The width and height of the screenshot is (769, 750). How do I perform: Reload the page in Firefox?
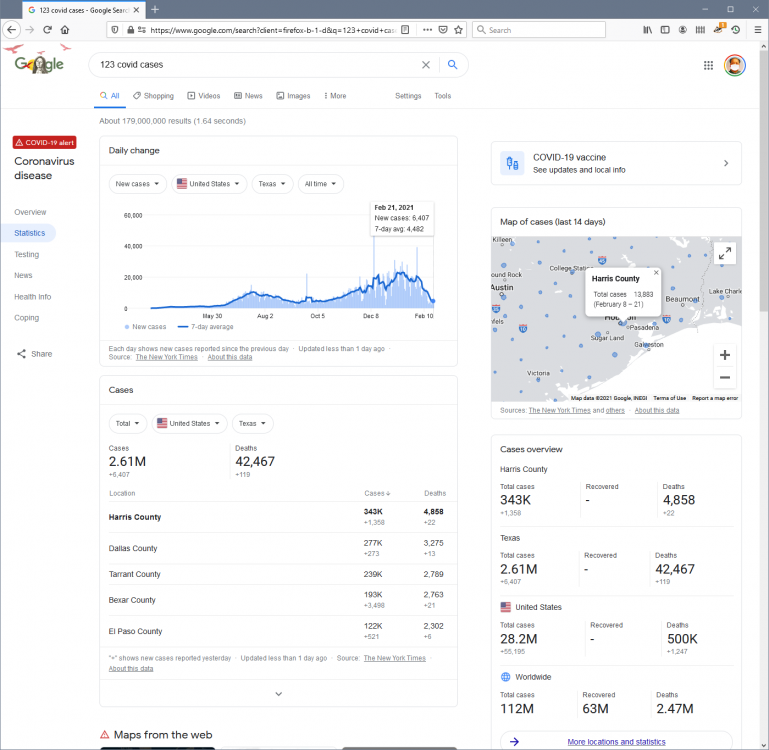pos(45,30)
